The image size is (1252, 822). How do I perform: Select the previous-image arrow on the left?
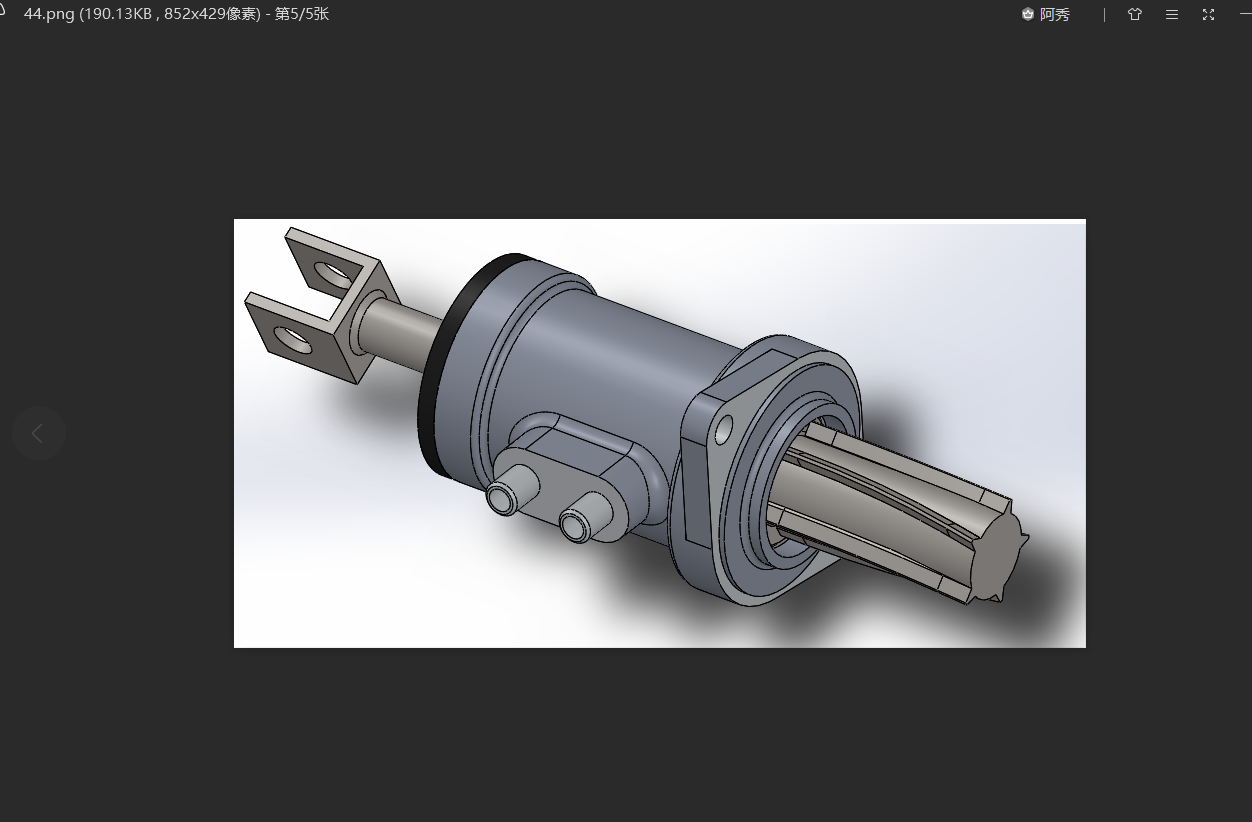tap(38, 432)
